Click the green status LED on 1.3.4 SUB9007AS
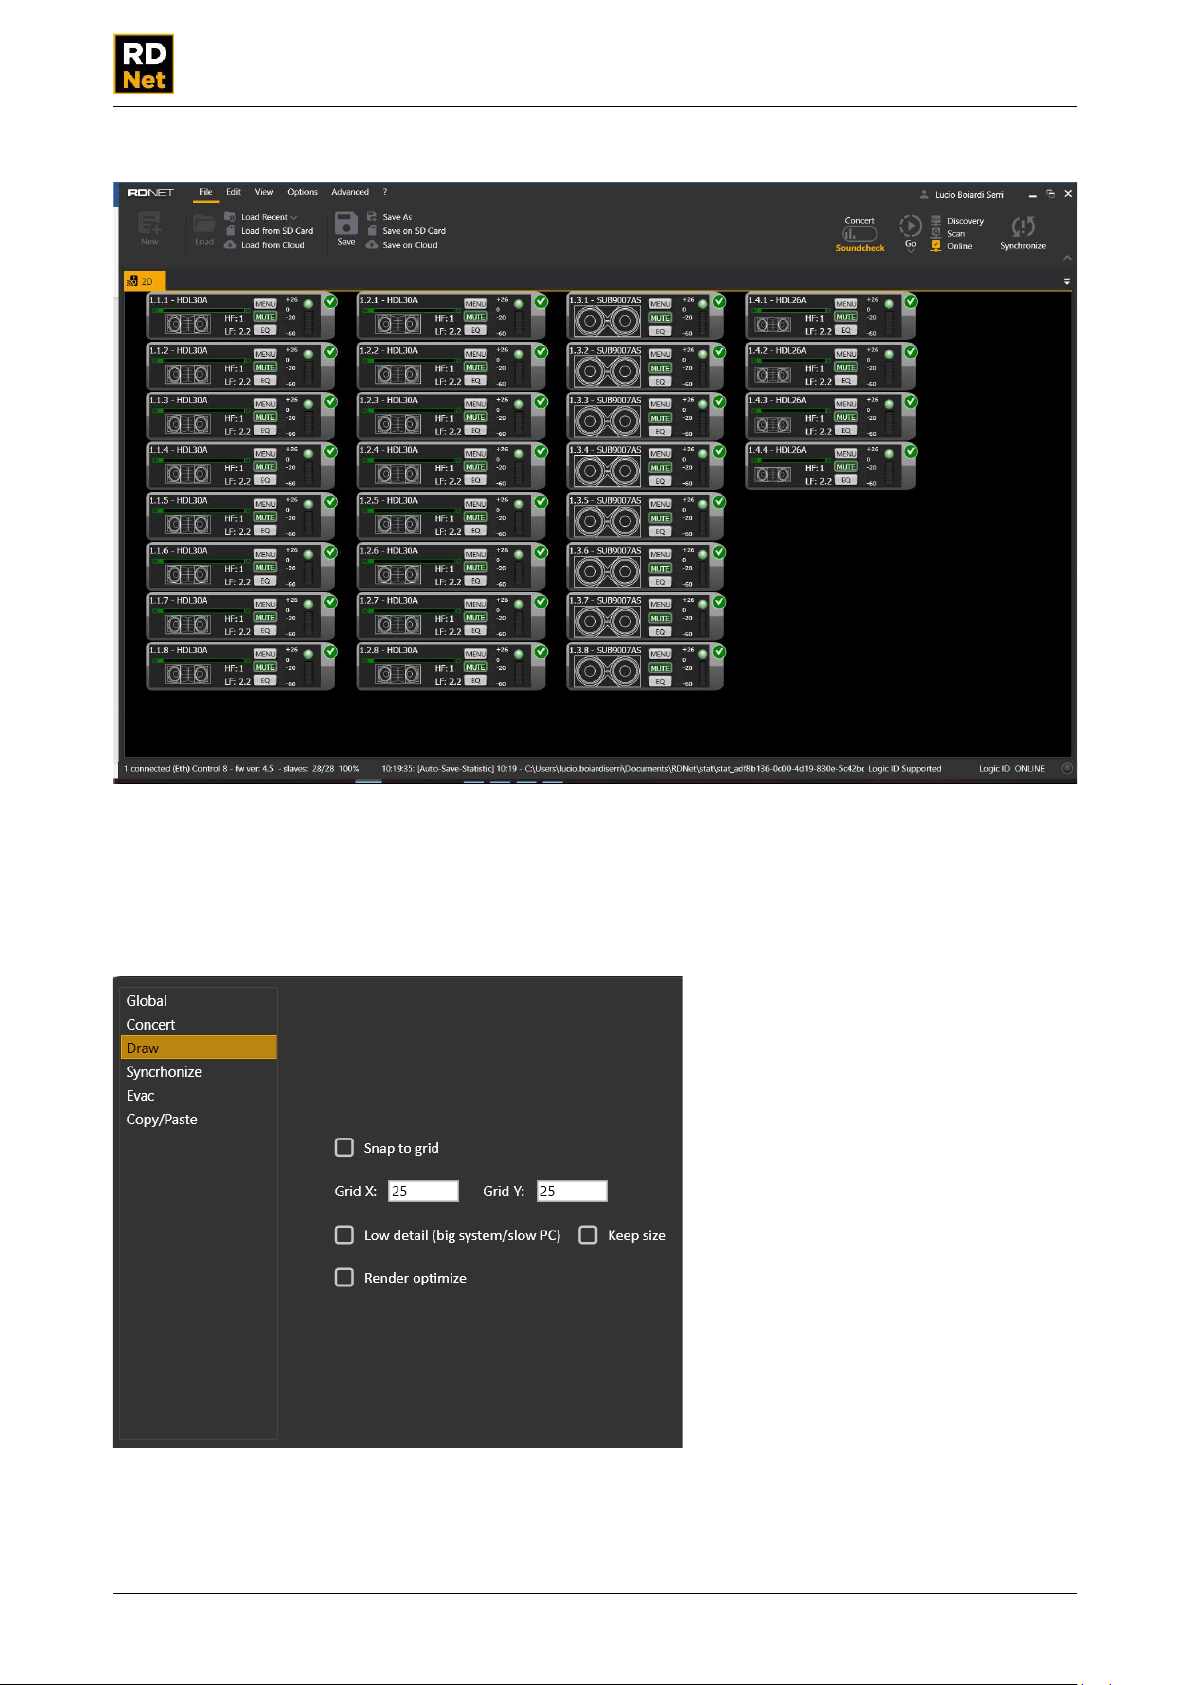This screenshot has height=1685, width=1192. pyautogui.click(x=703, y=454)
